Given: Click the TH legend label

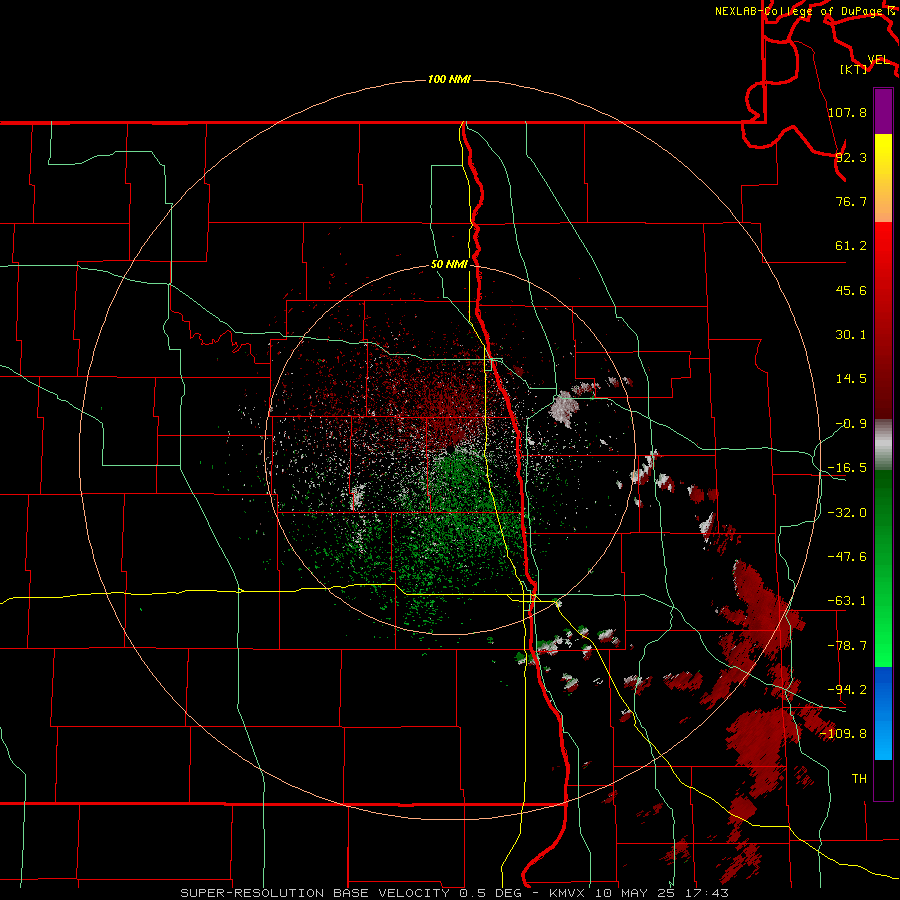Looking at the screenshot, I should click(x=859, y=779).
